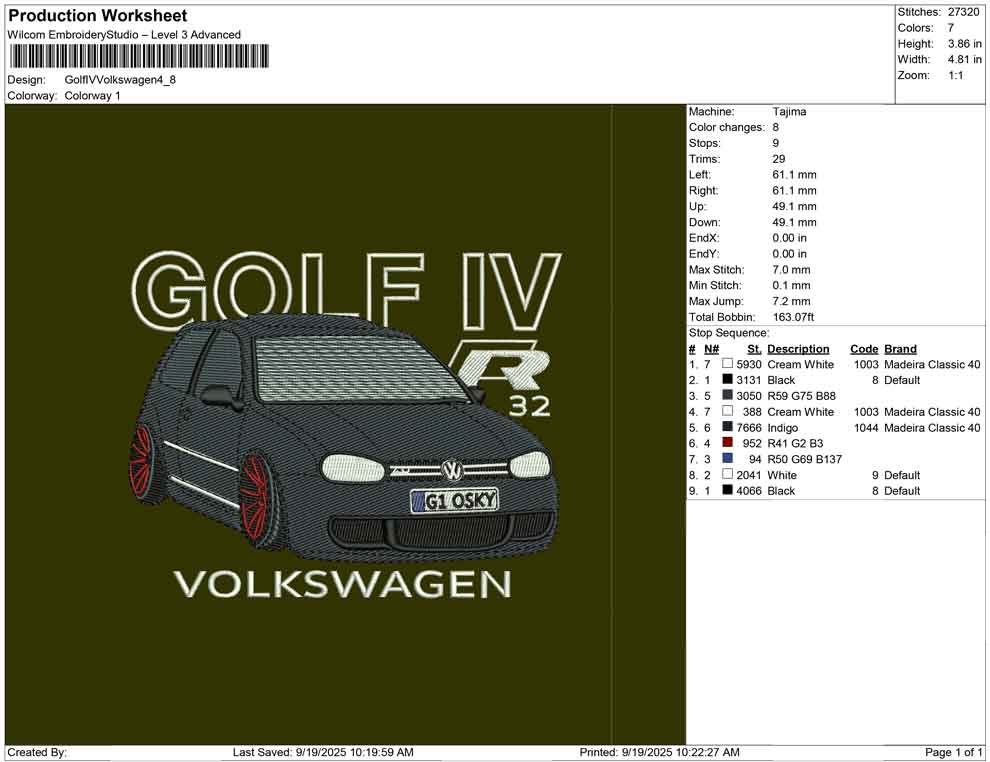990x762 pixels.
Task: Select the blue R50 G69 B137 swatch
Action: point(728,460)
